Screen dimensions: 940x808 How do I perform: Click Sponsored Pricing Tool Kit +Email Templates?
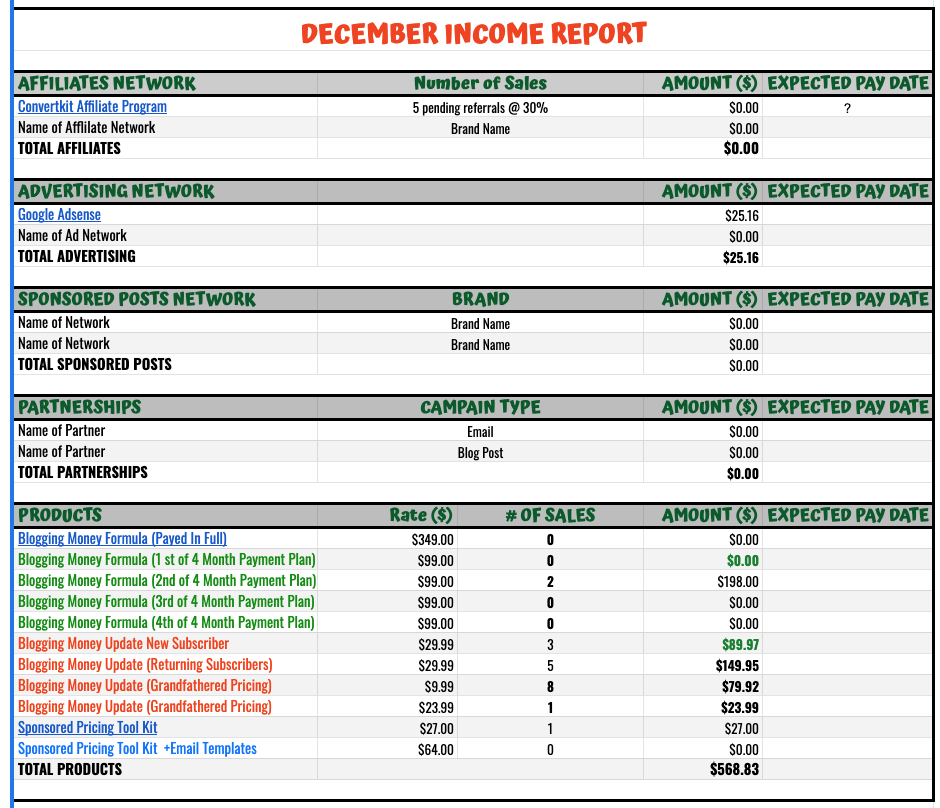137,748
